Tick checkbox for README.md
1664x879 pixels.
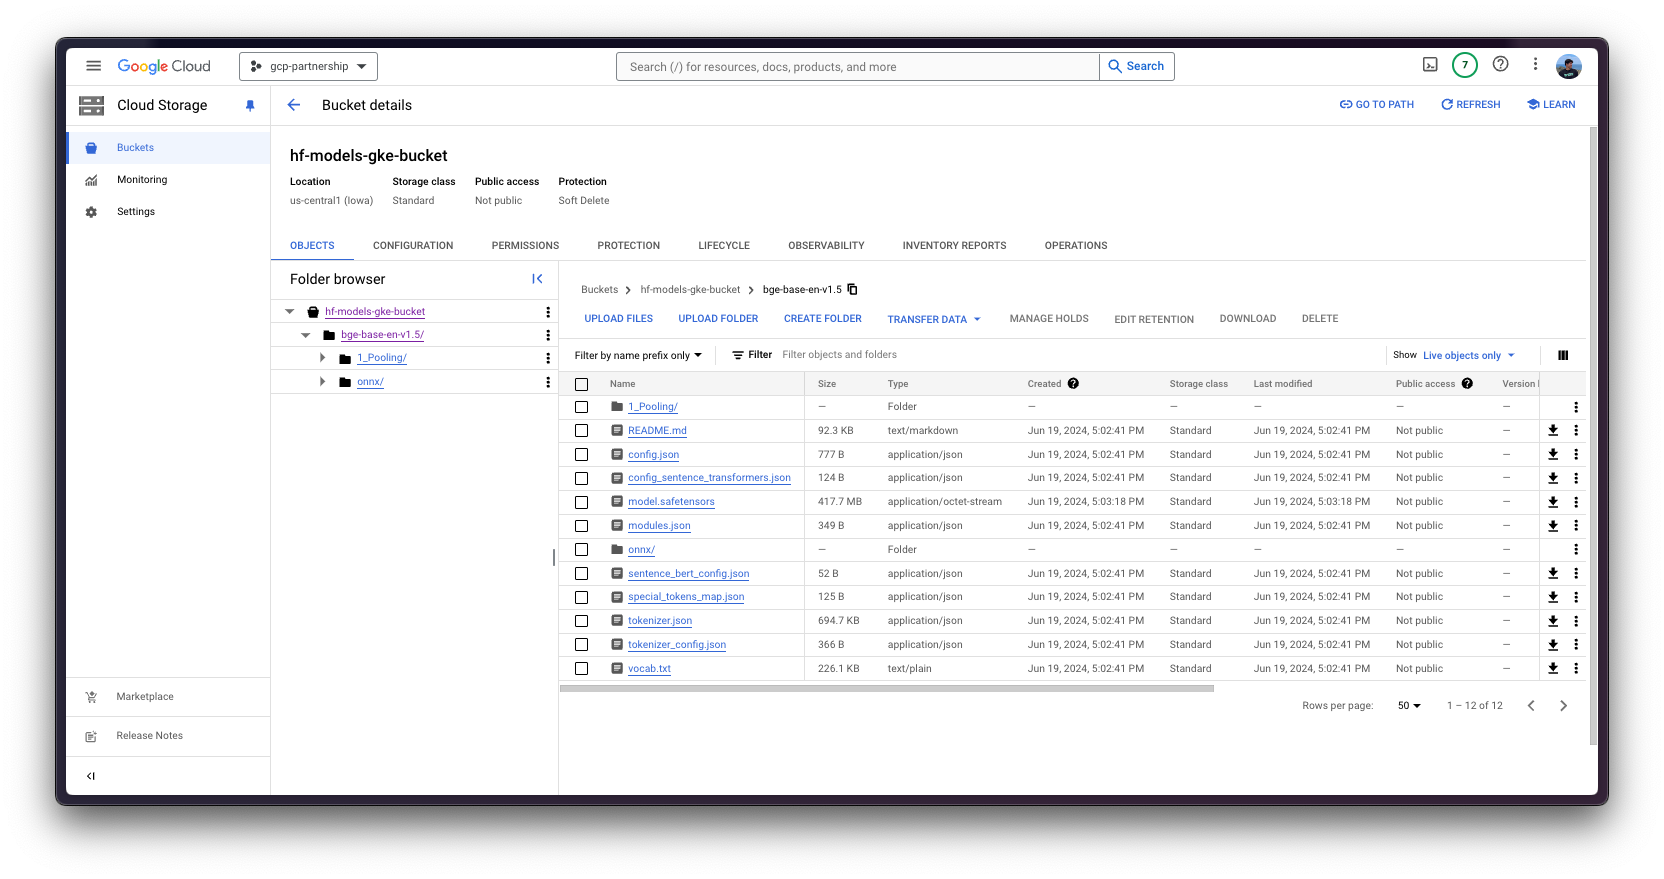pyautogui.click(x=581, y=431)
